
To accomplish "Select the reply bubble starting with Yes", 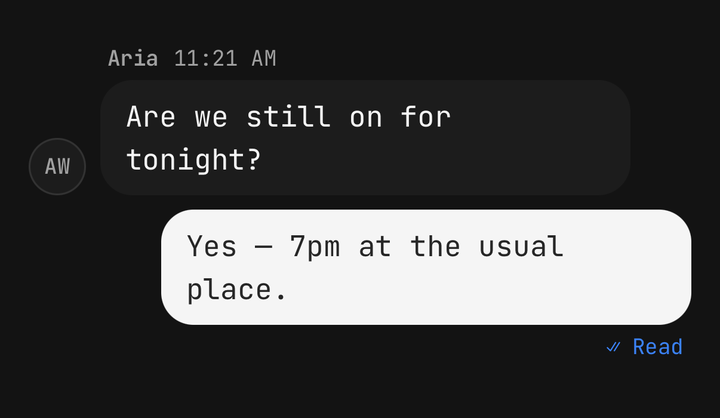I will pyautogui.click(x=426, y=267).
